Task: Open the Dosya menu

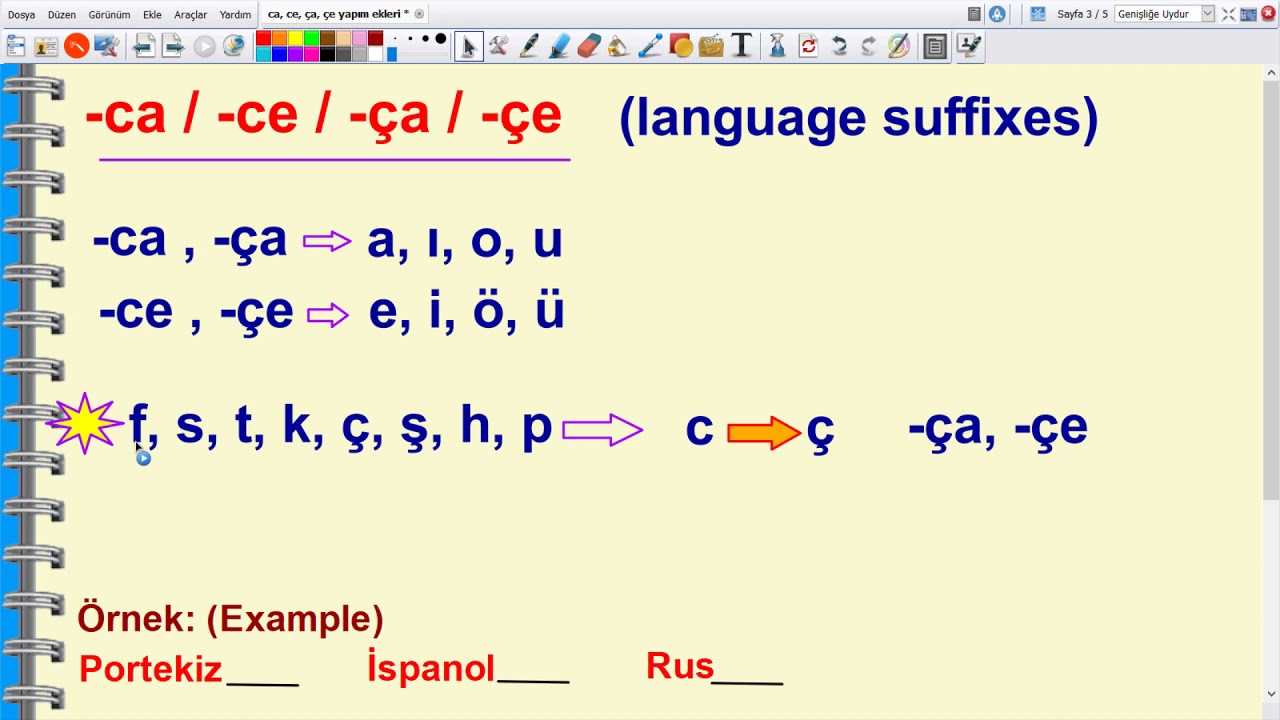Action: coord(21,15)
